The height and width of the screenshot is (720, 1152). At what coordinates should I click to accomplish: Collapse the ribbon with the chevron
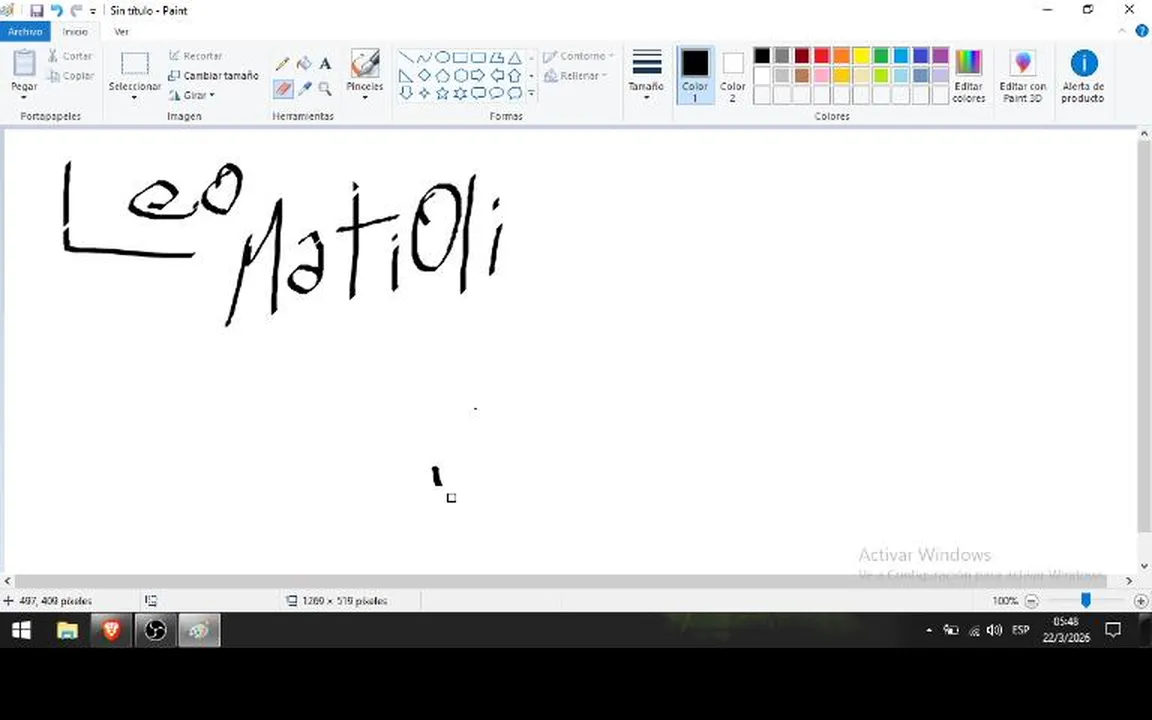(1122, 31)
